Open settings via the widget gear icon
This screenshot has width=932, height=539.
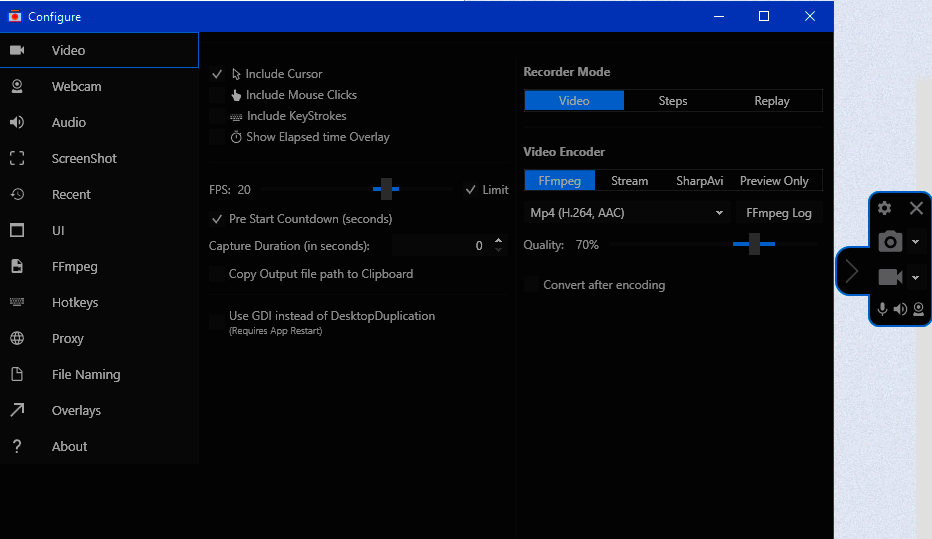[884, 208]
